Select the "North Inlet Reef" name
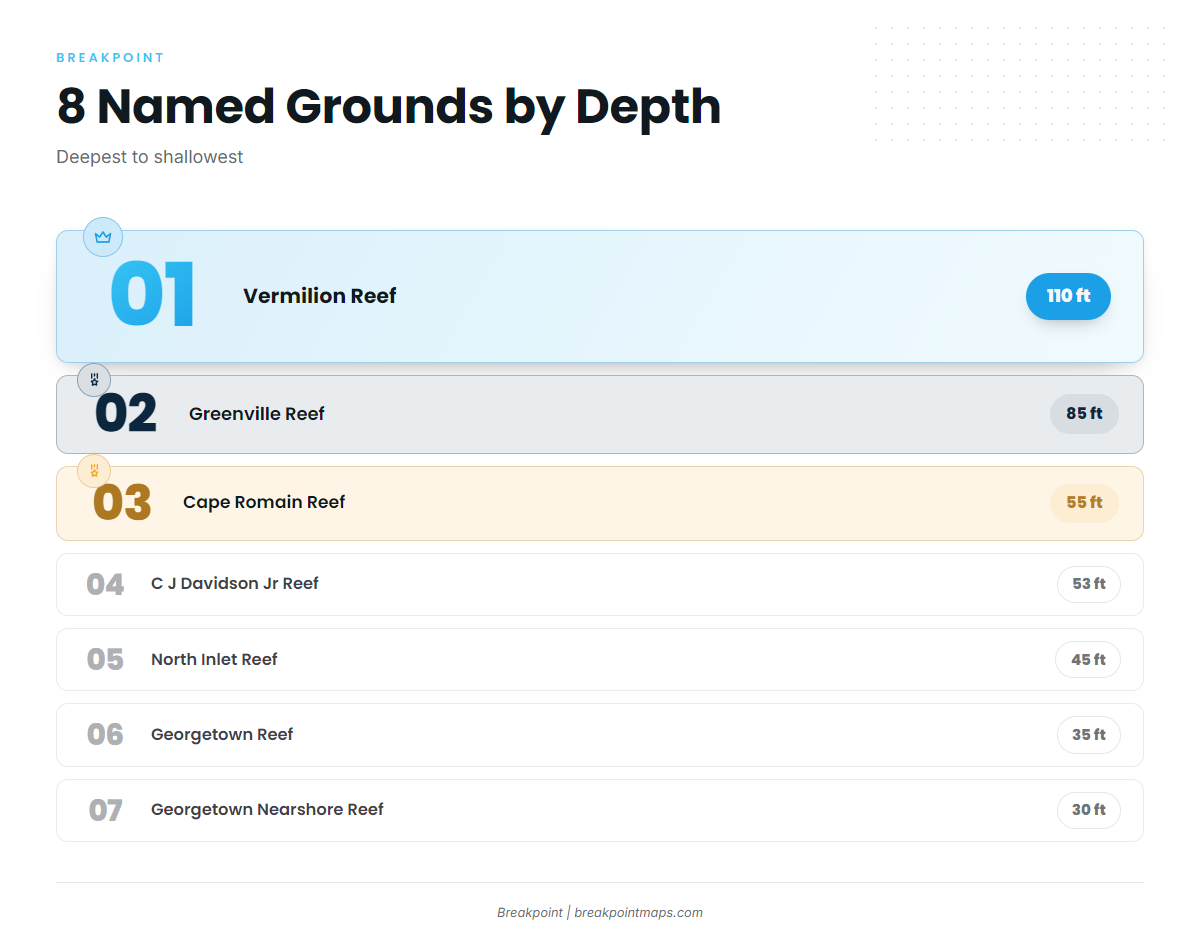The image size is (1200, 946). click(214, 660)
